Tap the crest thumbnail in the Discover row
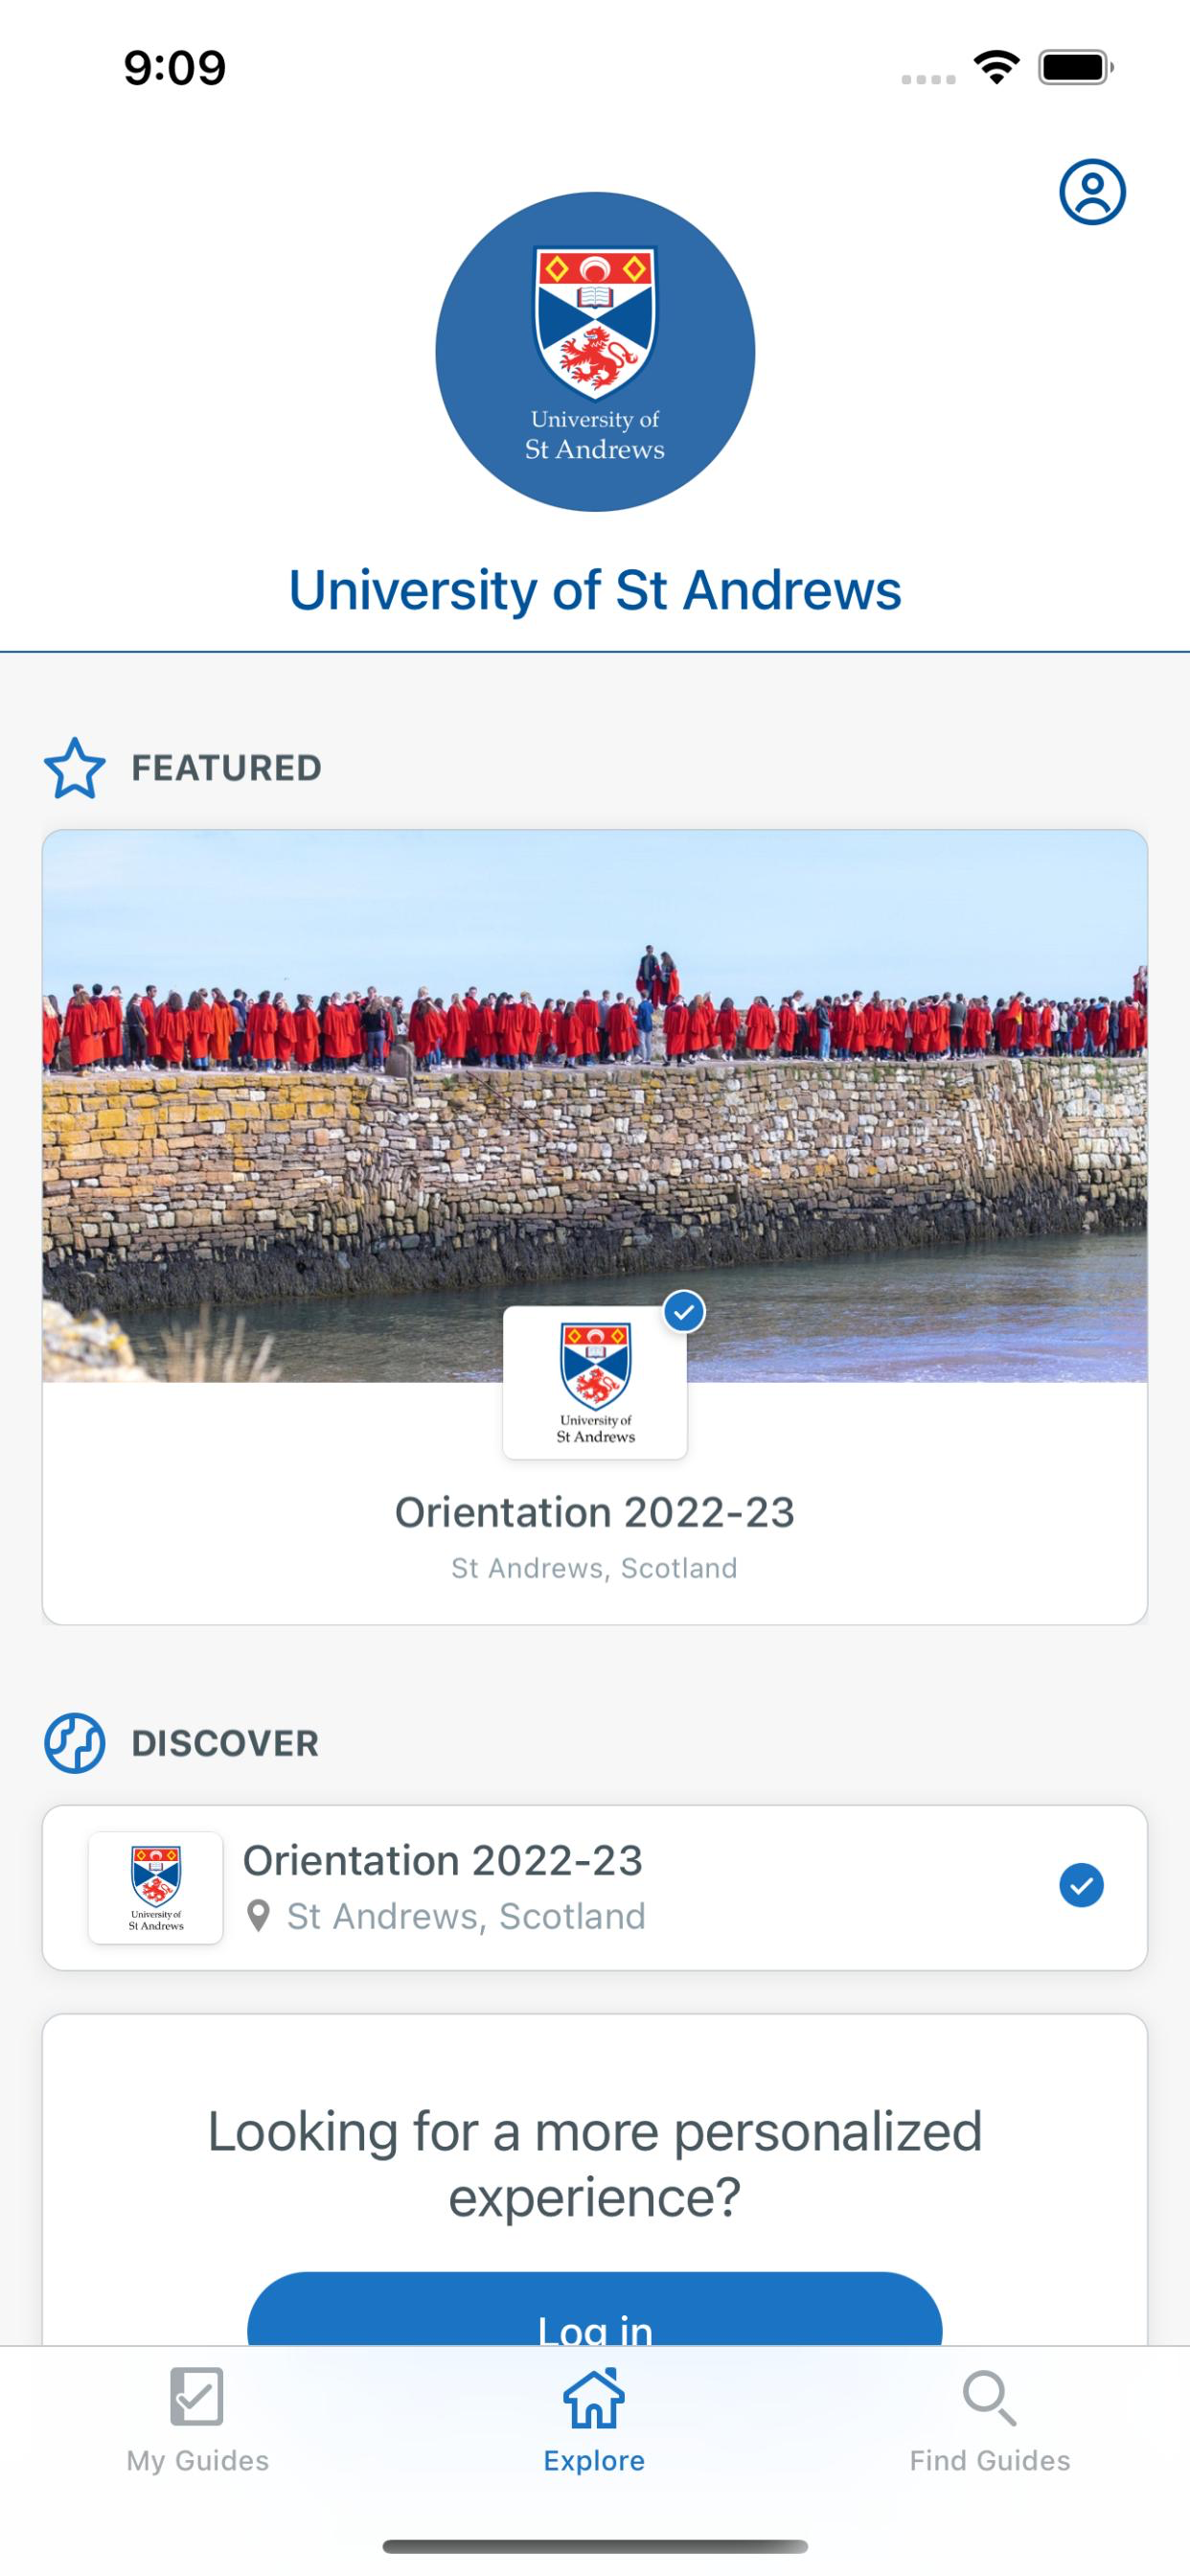Screen dimensions: 1190x2576 tap(156, 1888)
